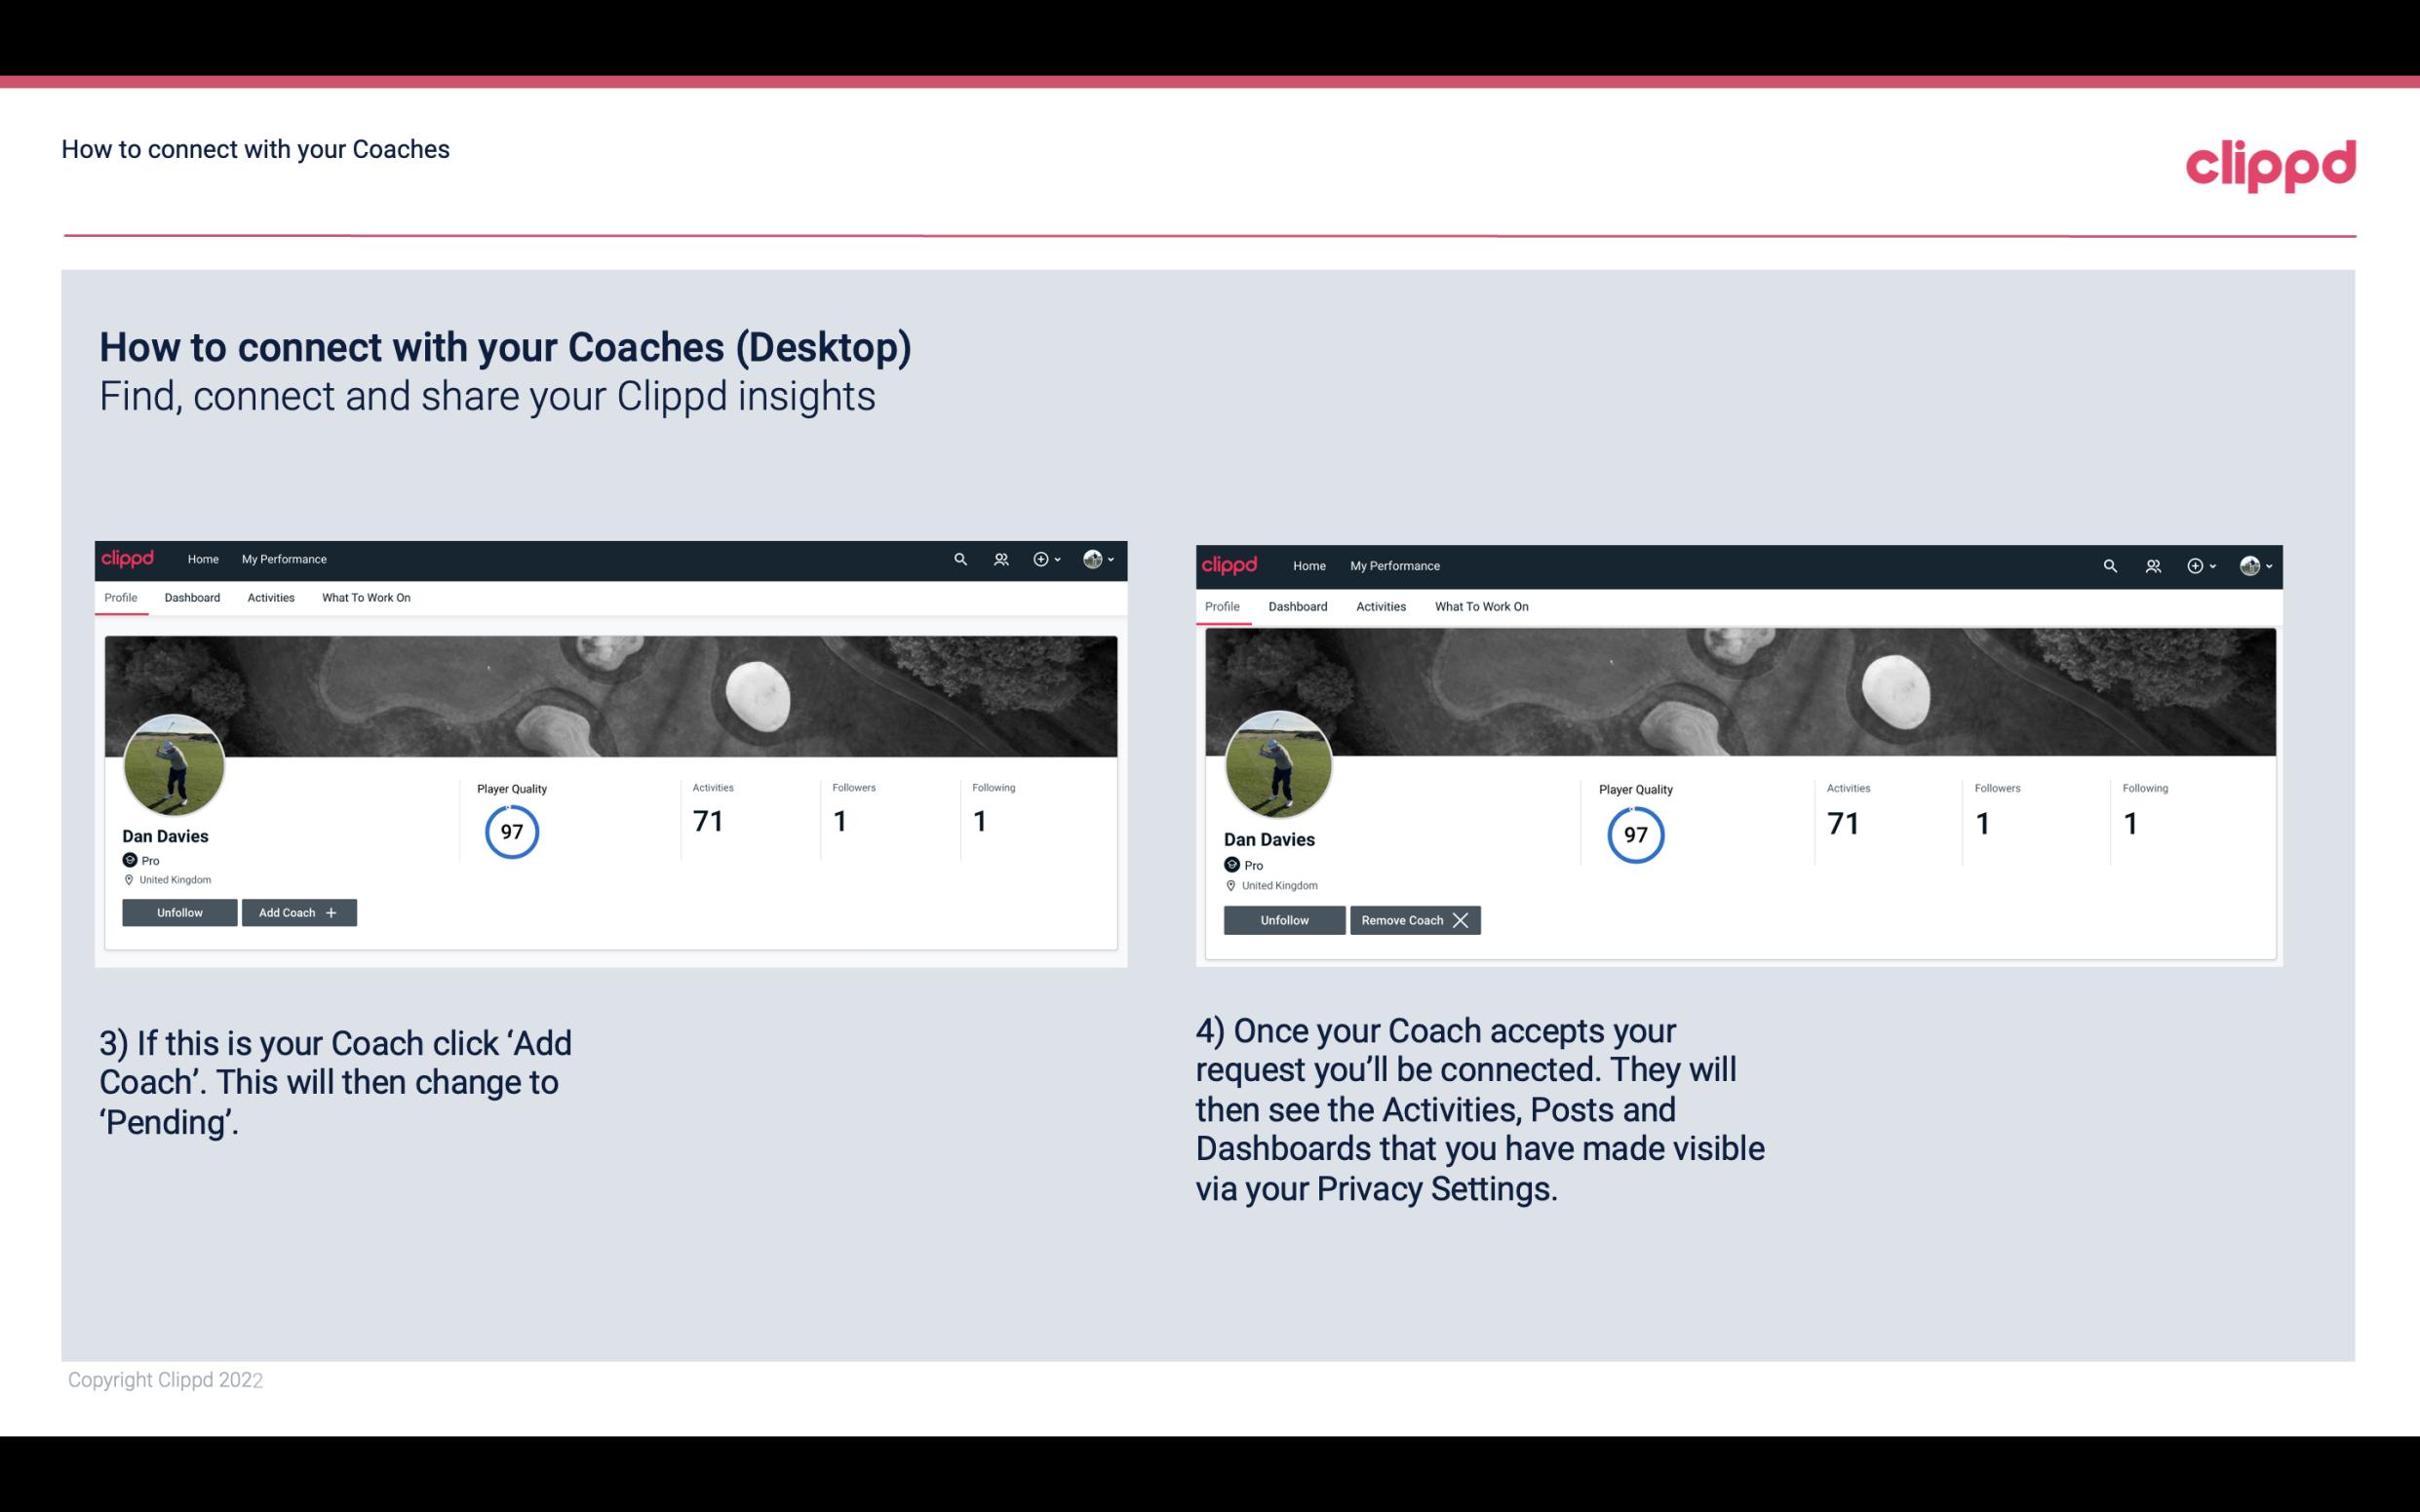Click 'Remove Coach' button on right profile
Image resolution: width=2420 pixels, height=1512 pixels.
pyautogui.click(x=1413, y=918)
